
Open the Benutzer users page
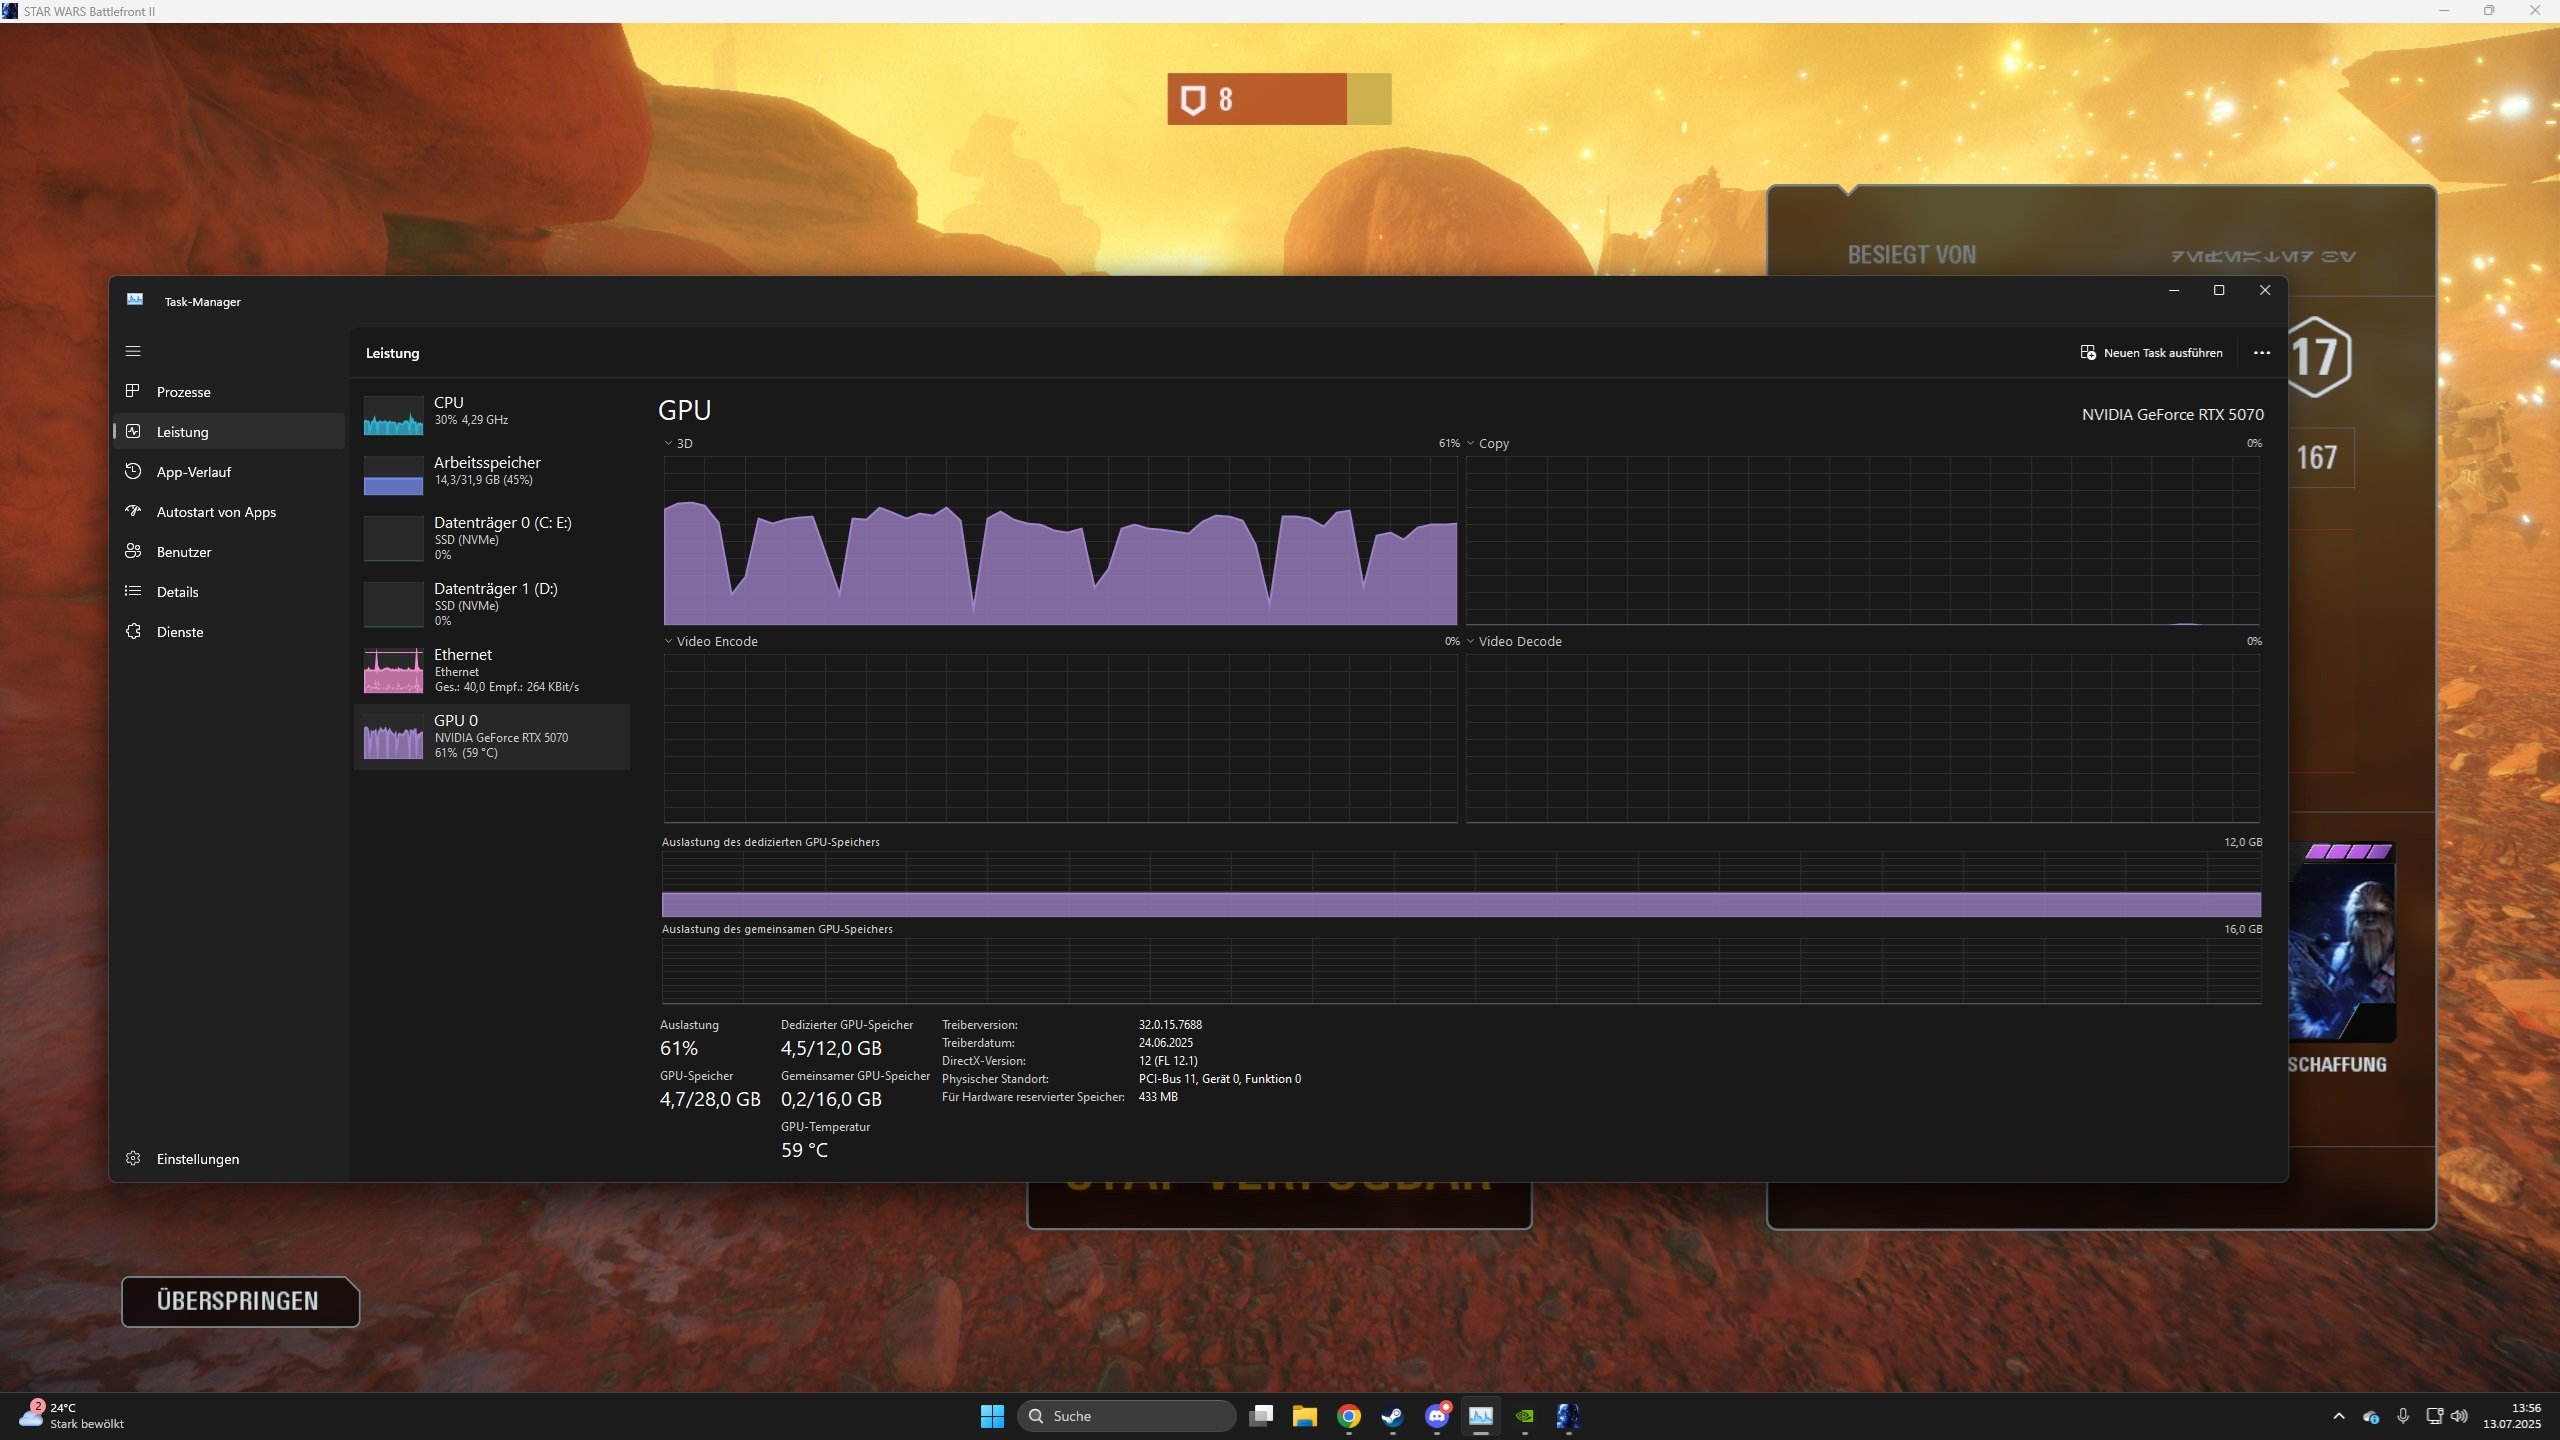(x=184, y=552)
